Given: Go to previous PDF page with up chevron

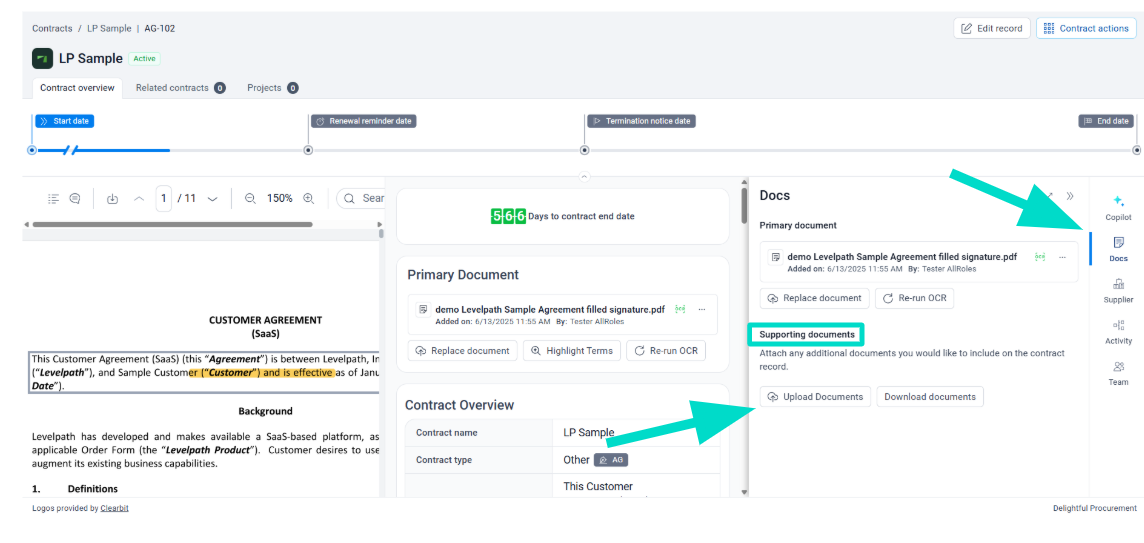Looking at the screenshot, I should [x=139, y=199].
